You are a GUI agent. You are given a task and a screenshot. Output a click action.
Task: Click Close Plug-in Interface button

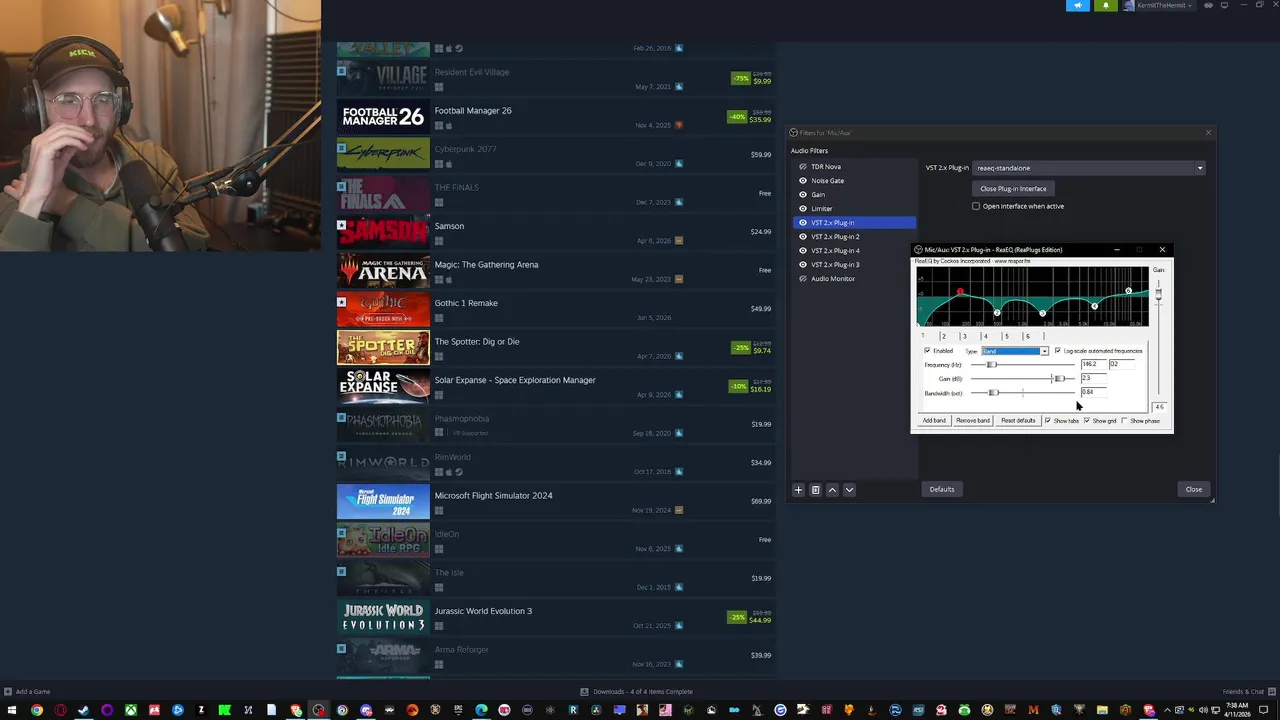pos(1013,189)
